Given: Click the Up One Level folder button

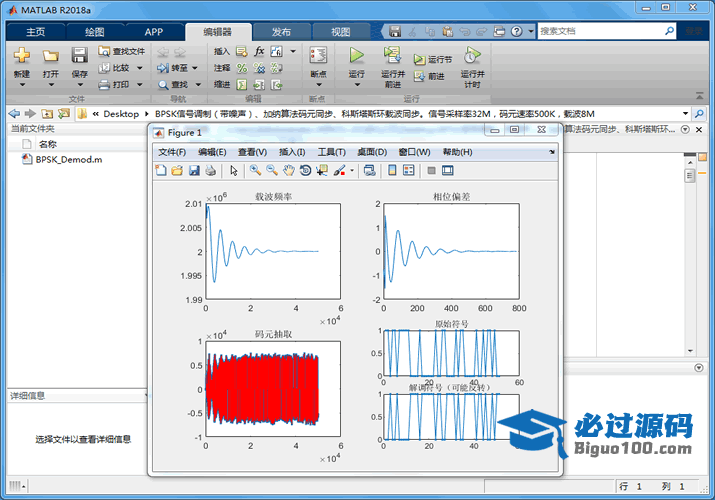Looking at the screenshot, I should (47, 113).
